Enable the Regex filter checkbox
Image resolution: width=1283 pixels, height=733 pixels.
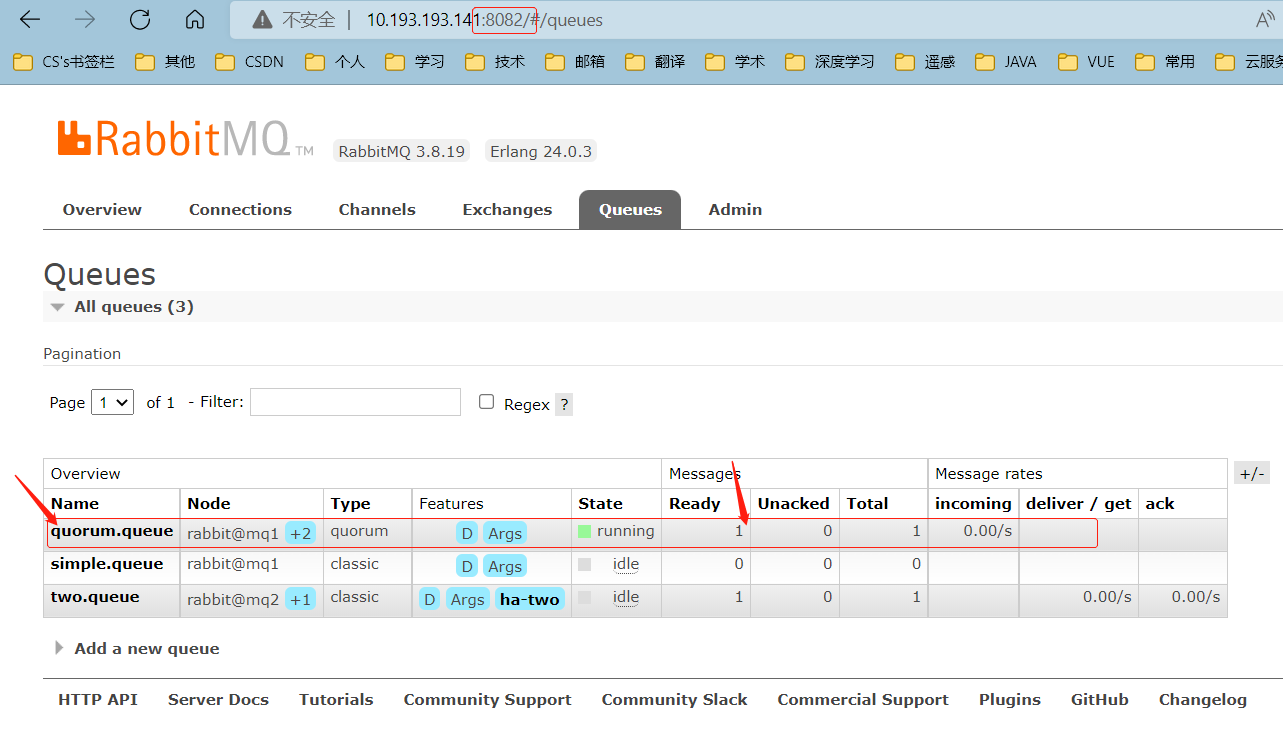pos(486,402)
